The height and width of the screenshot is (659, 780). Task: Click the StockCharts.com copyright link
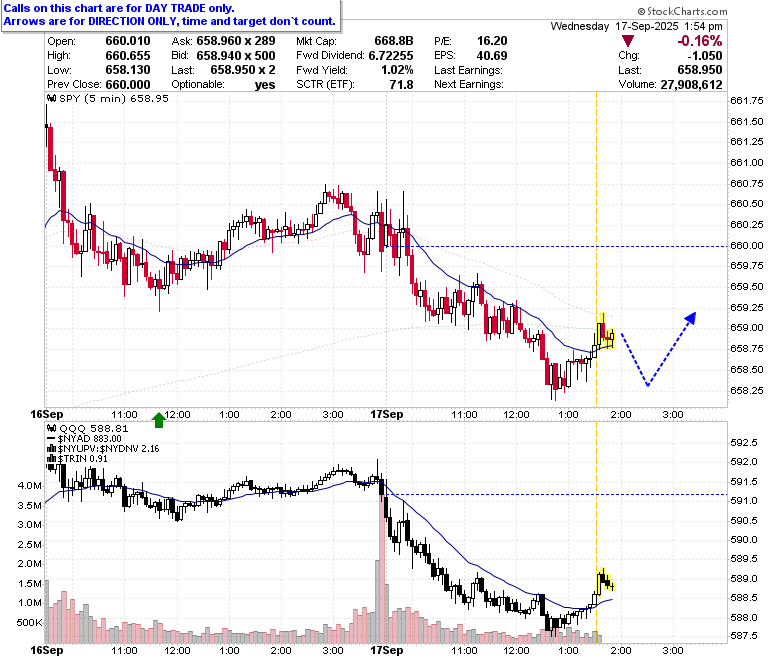682,11
